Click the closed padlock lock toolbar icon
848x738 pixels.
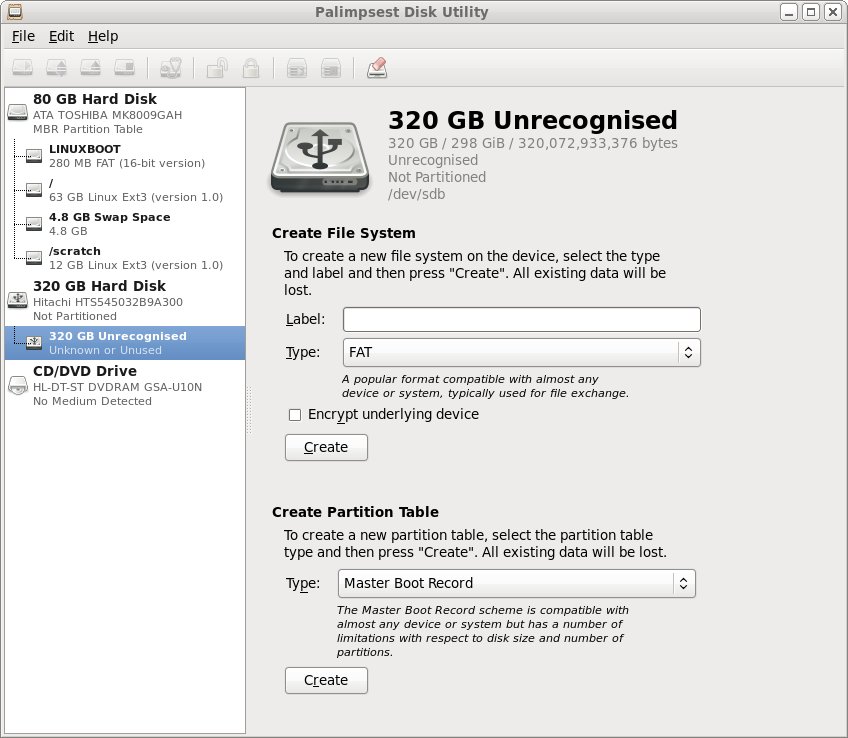coord(251,68)
